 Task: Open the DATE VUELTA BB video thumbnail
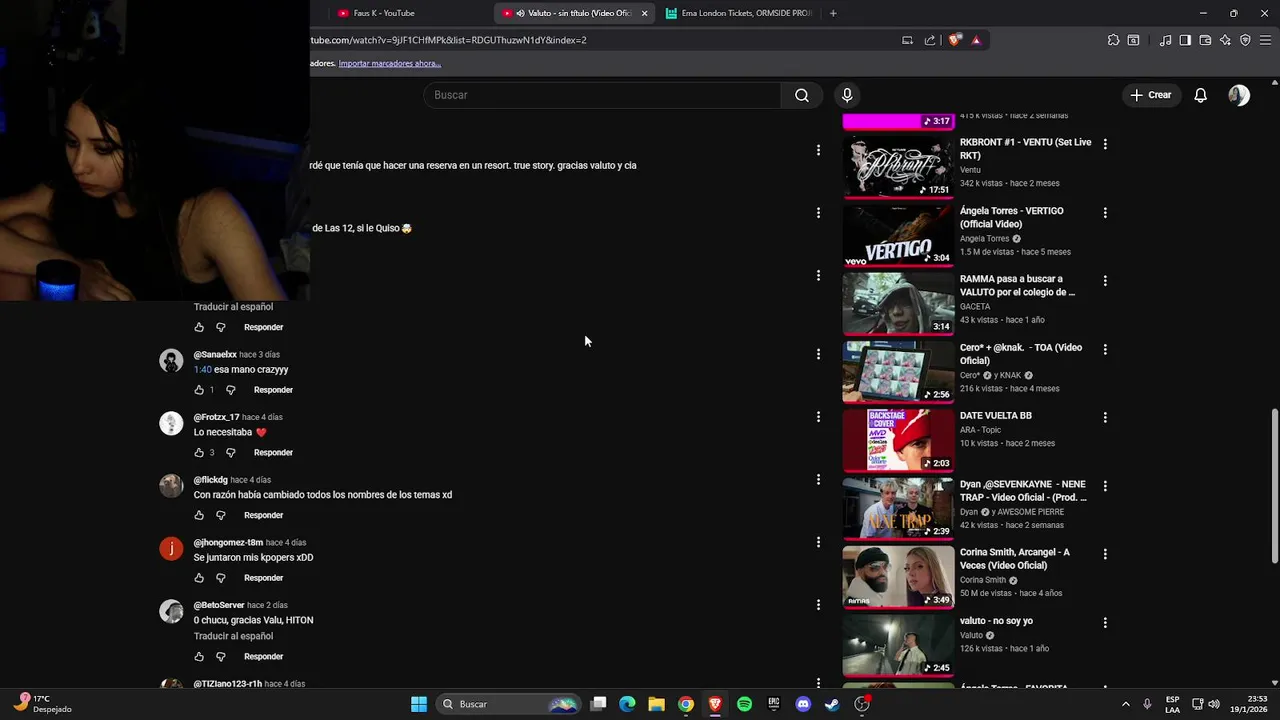click(898, 441)
